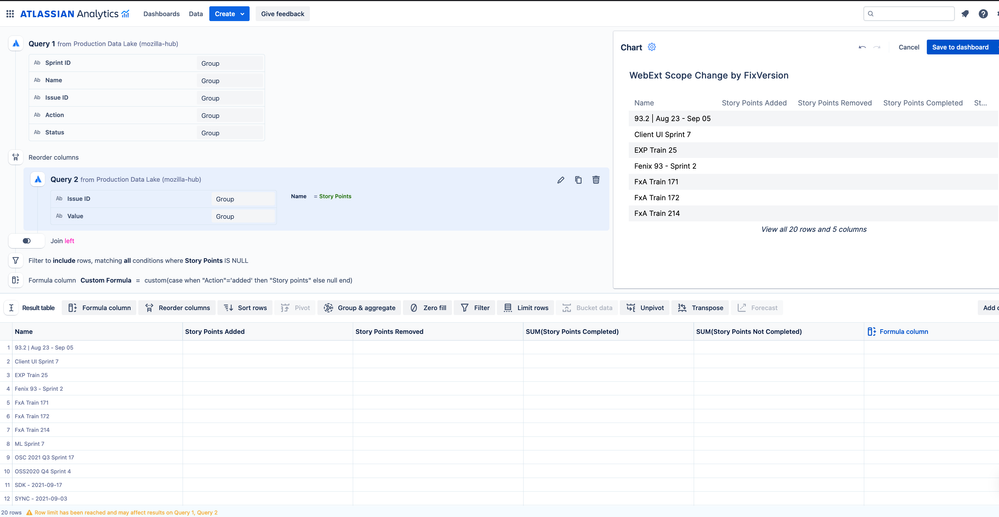Image resolution: width=999 pixels, height=517 pixels.
Task: Open the app switcher grid icon
Action: tap(10, 13)
